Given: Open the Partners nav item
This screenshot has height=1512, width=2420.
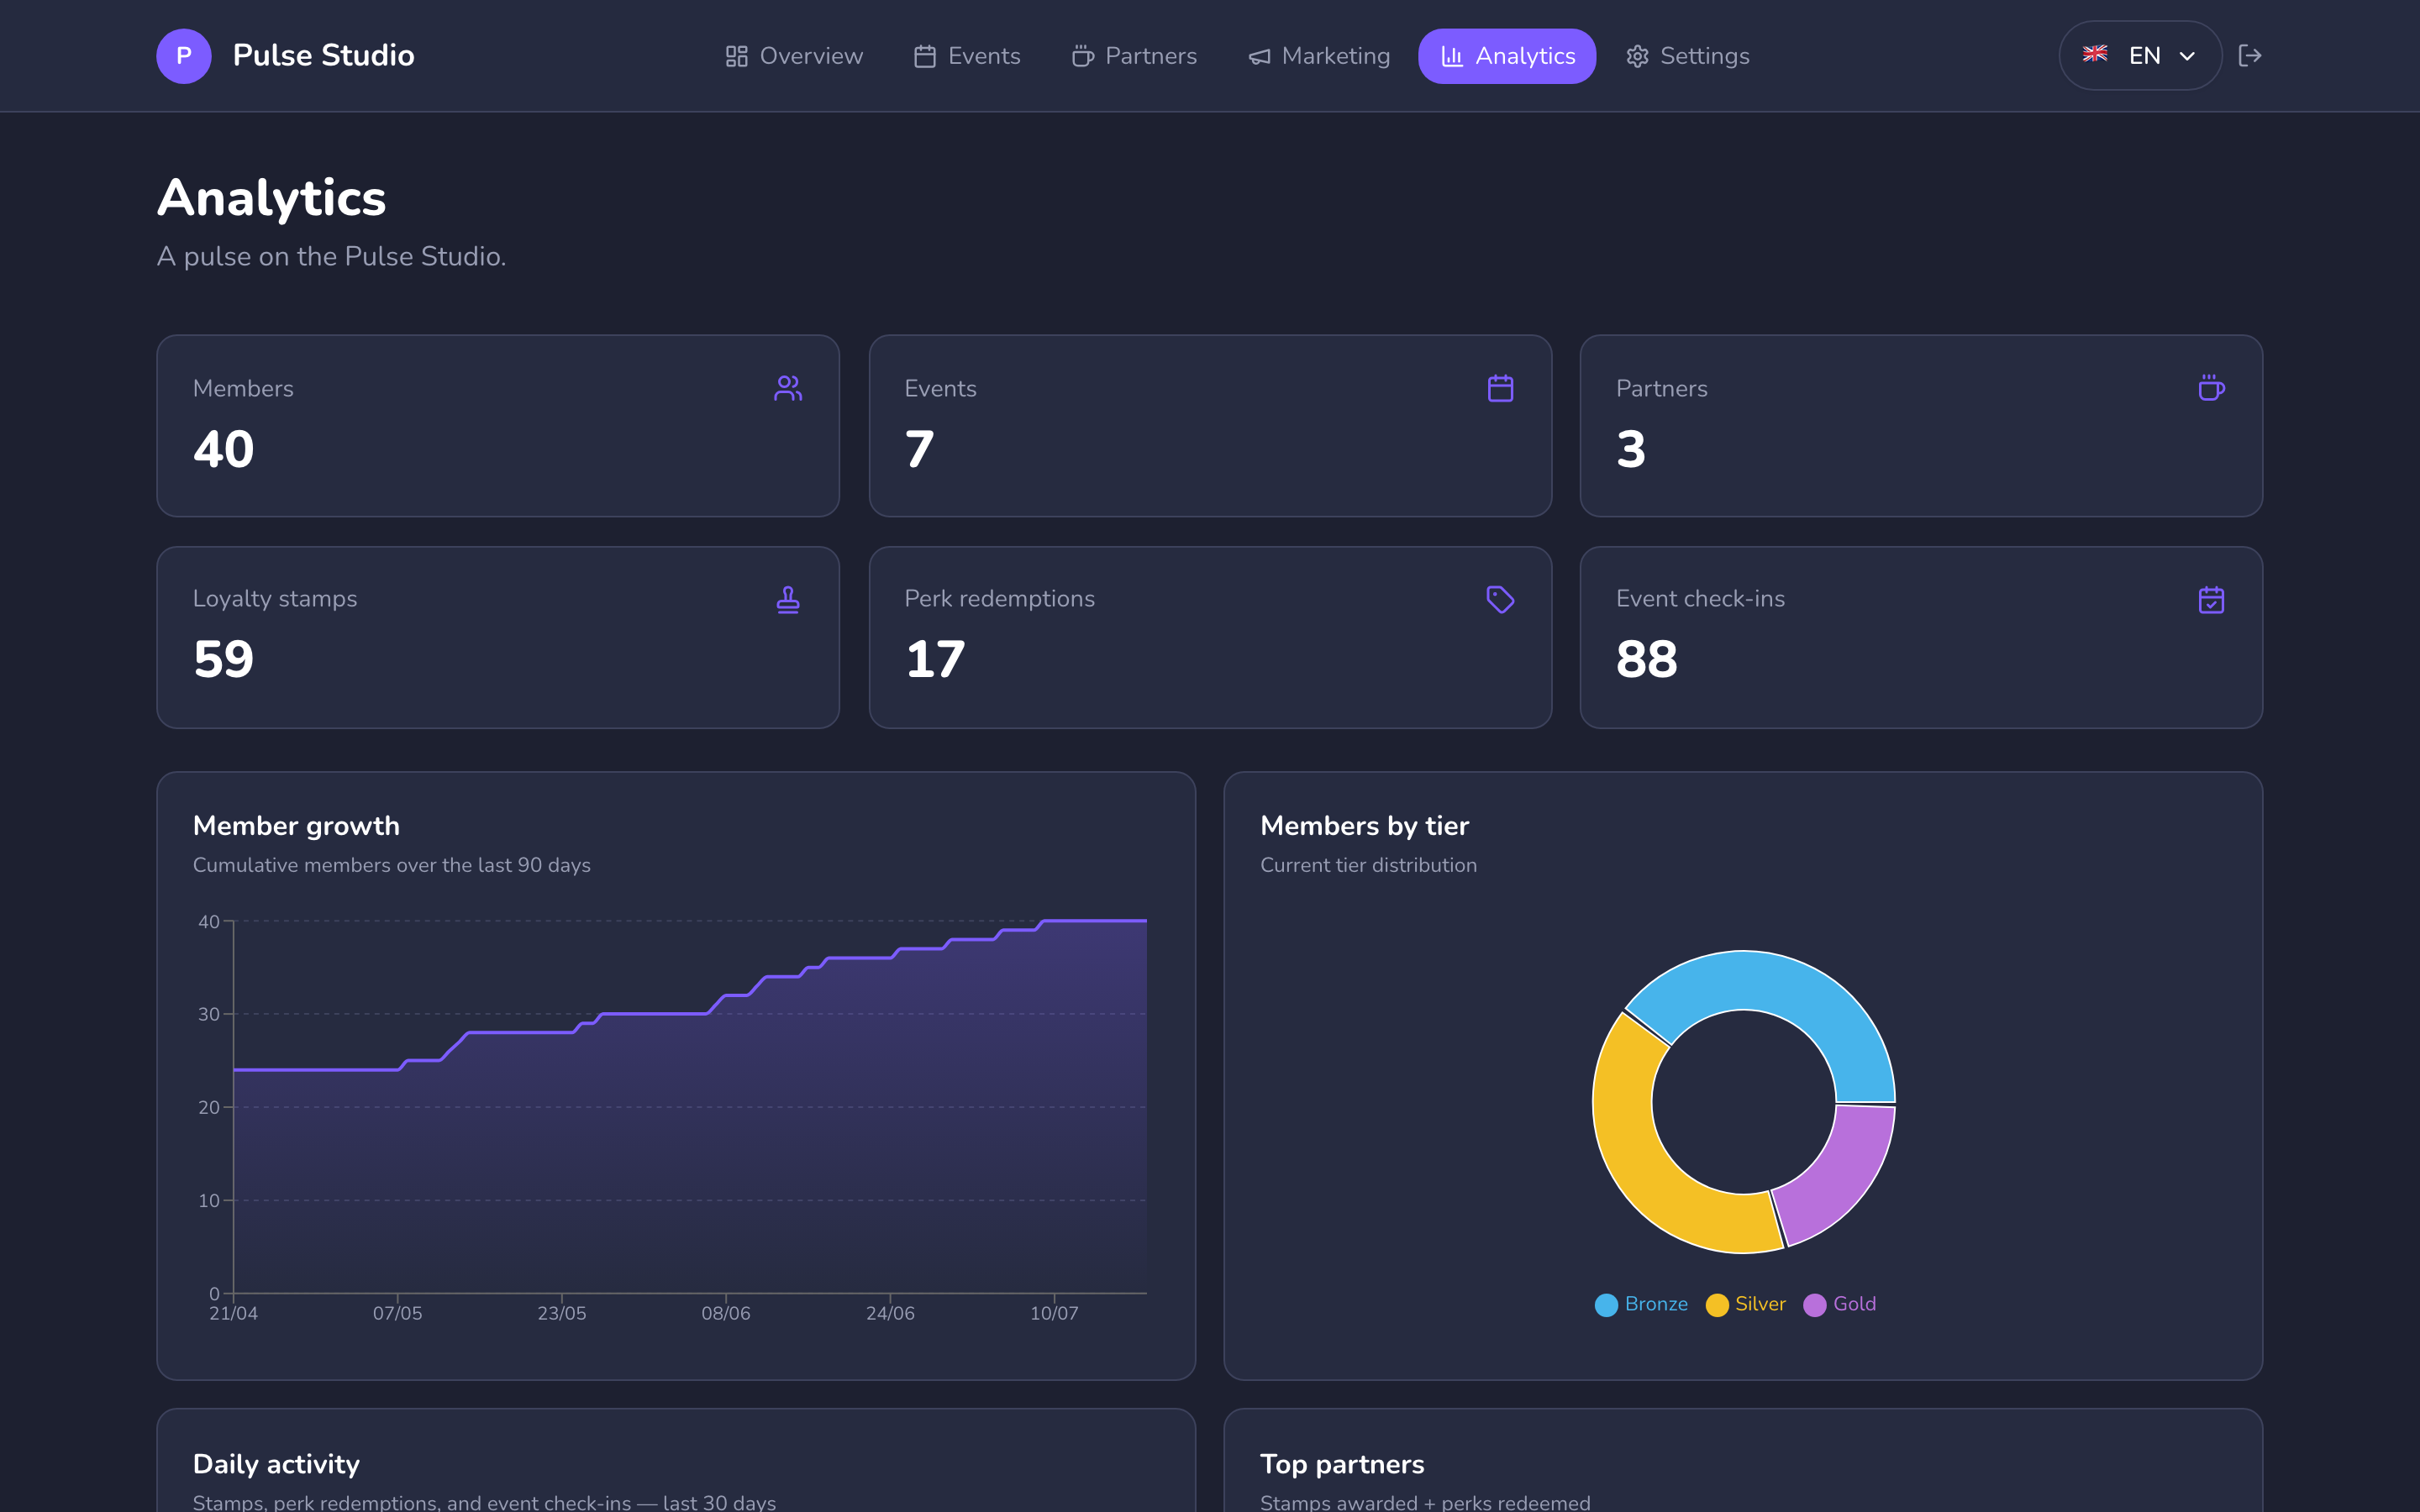Looking at the screenshot, I should [x=1134, y=56].
